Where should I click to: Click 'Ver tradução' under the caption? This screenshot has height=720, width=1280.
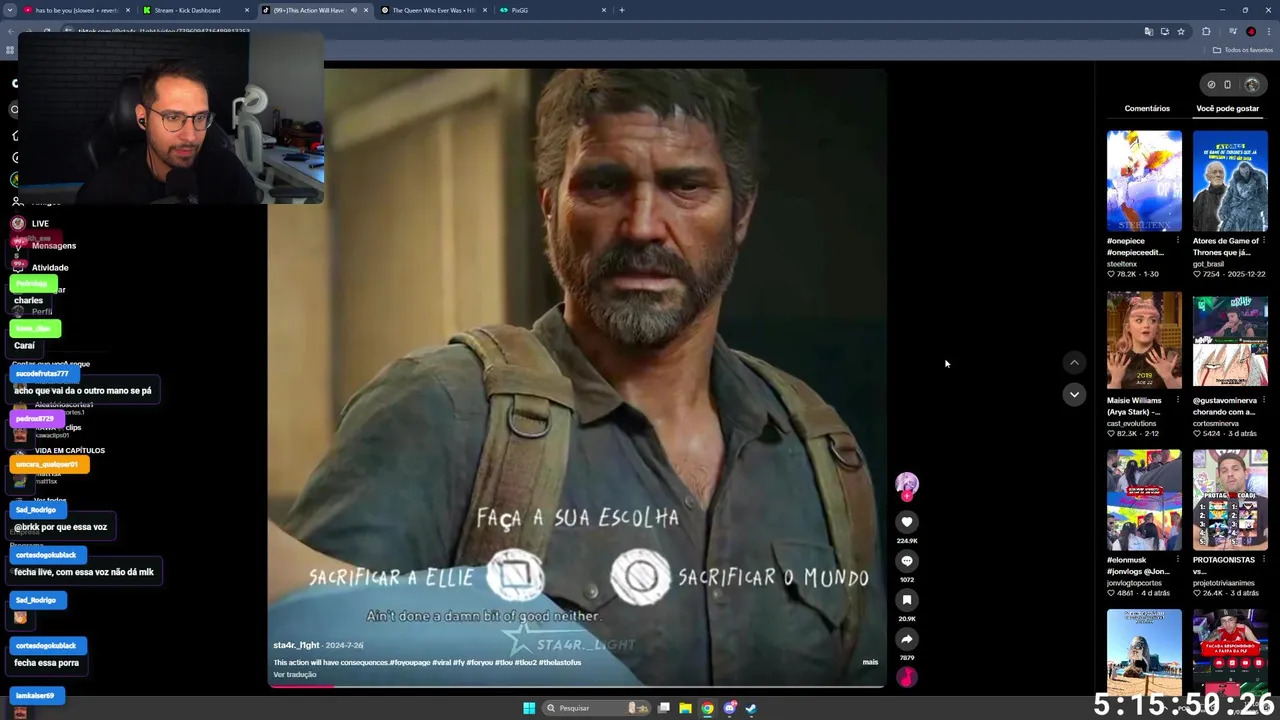[294, 674]
